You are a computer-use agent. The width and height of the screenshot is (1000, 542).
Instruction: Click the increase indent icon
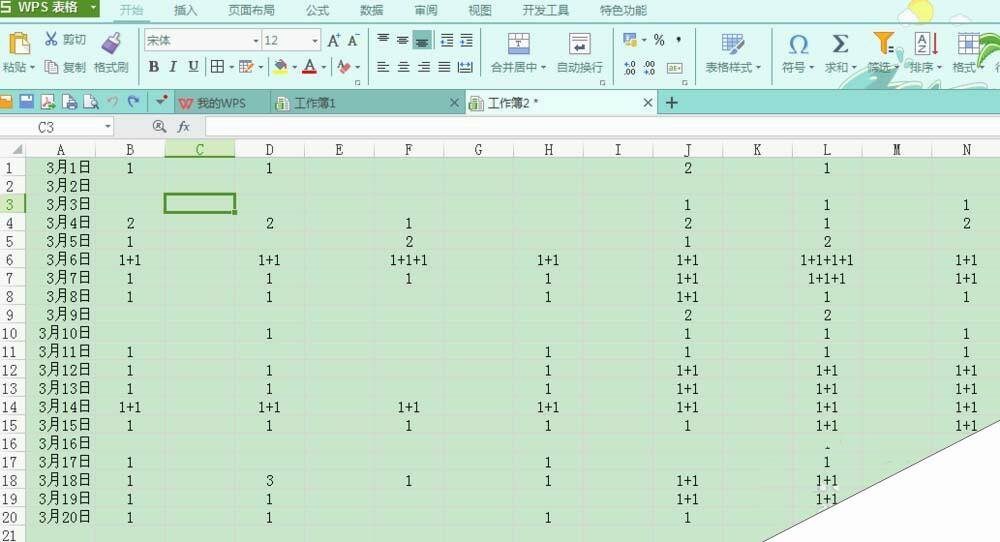[x=467, y=40]
